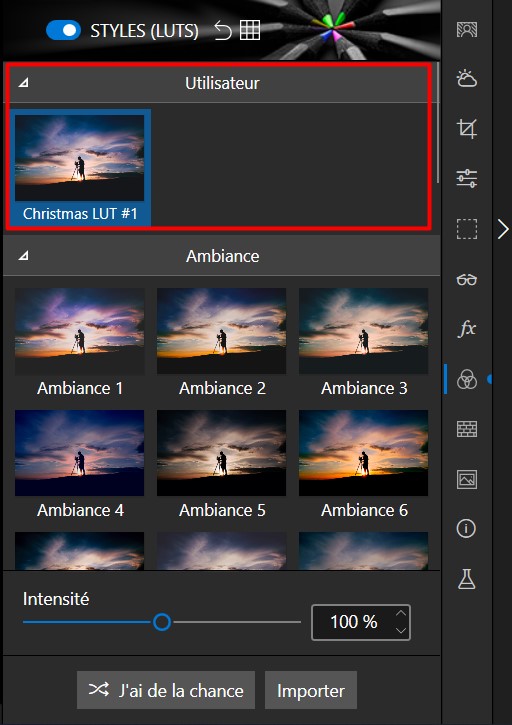Click the Importer button
The width and height of the screenshot is (512, 725).
pos(311,690)
